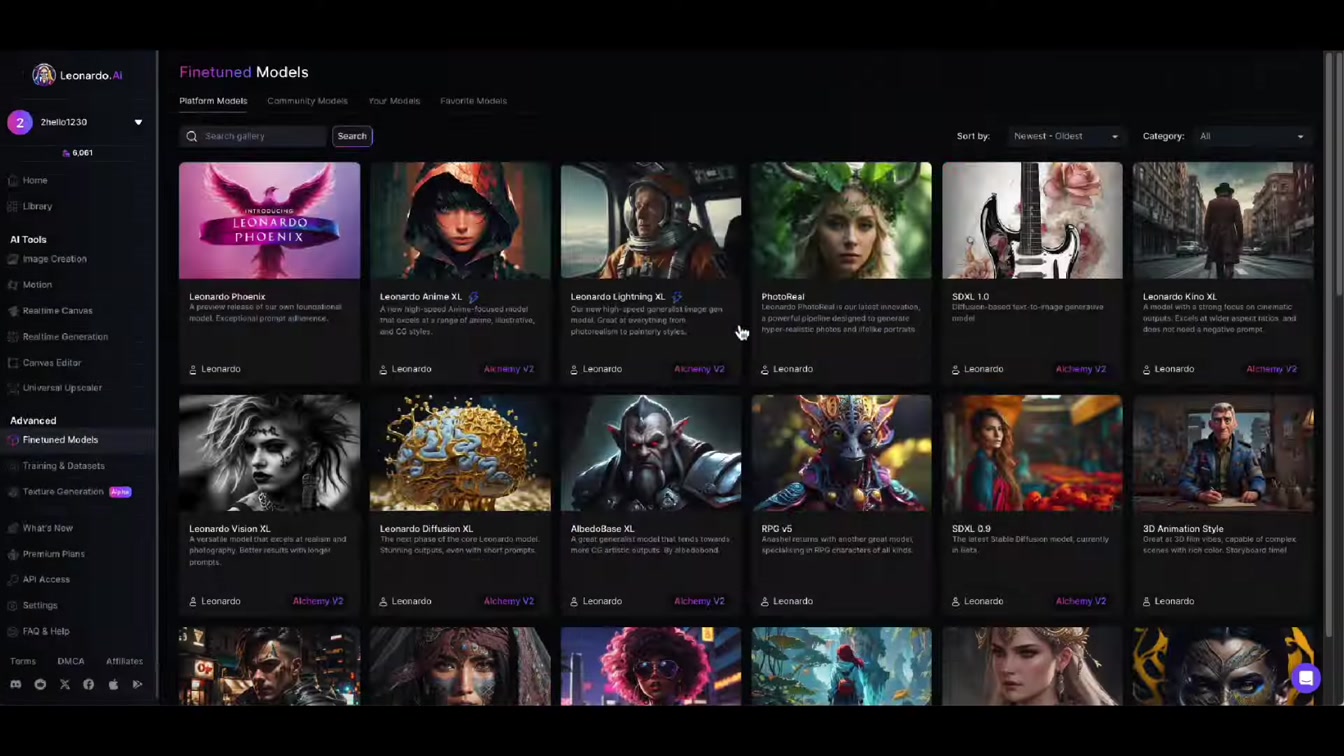Image resolution: width=1344 pixels, height=756 pixels.
Task: Open the Leonardo Lightning XL astronaut thumbnail
Action: [x=651, y=221]
